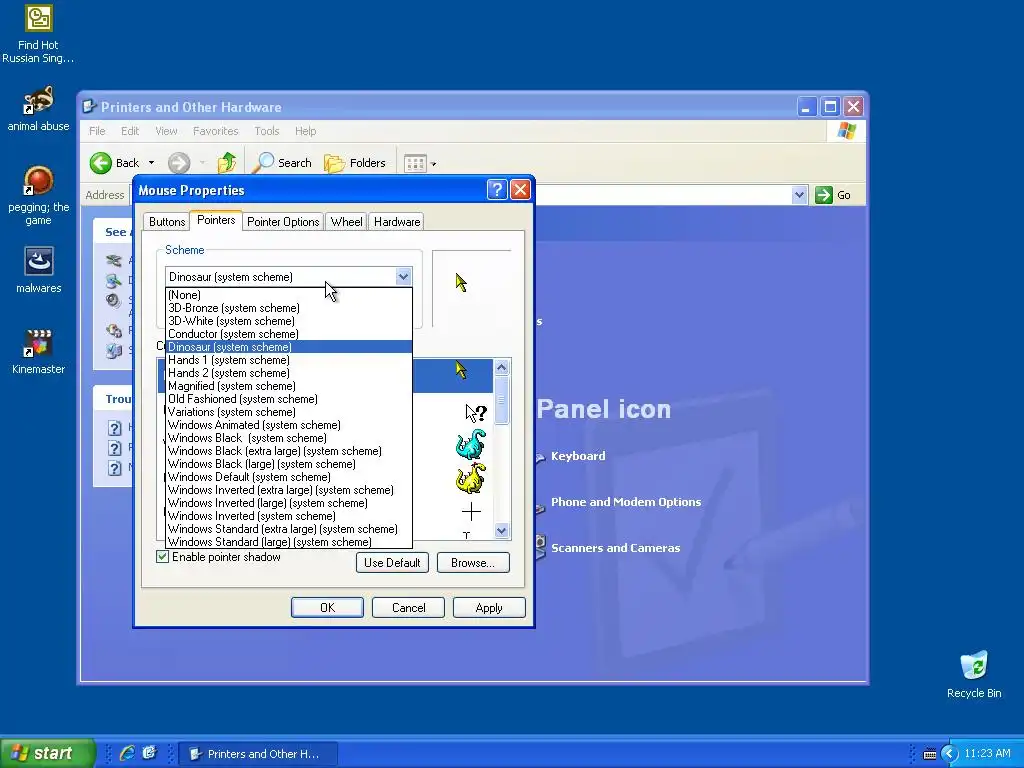
Task: Choose Windows Inverted (large) (system scheme)
Action: [x=289, y=503]
